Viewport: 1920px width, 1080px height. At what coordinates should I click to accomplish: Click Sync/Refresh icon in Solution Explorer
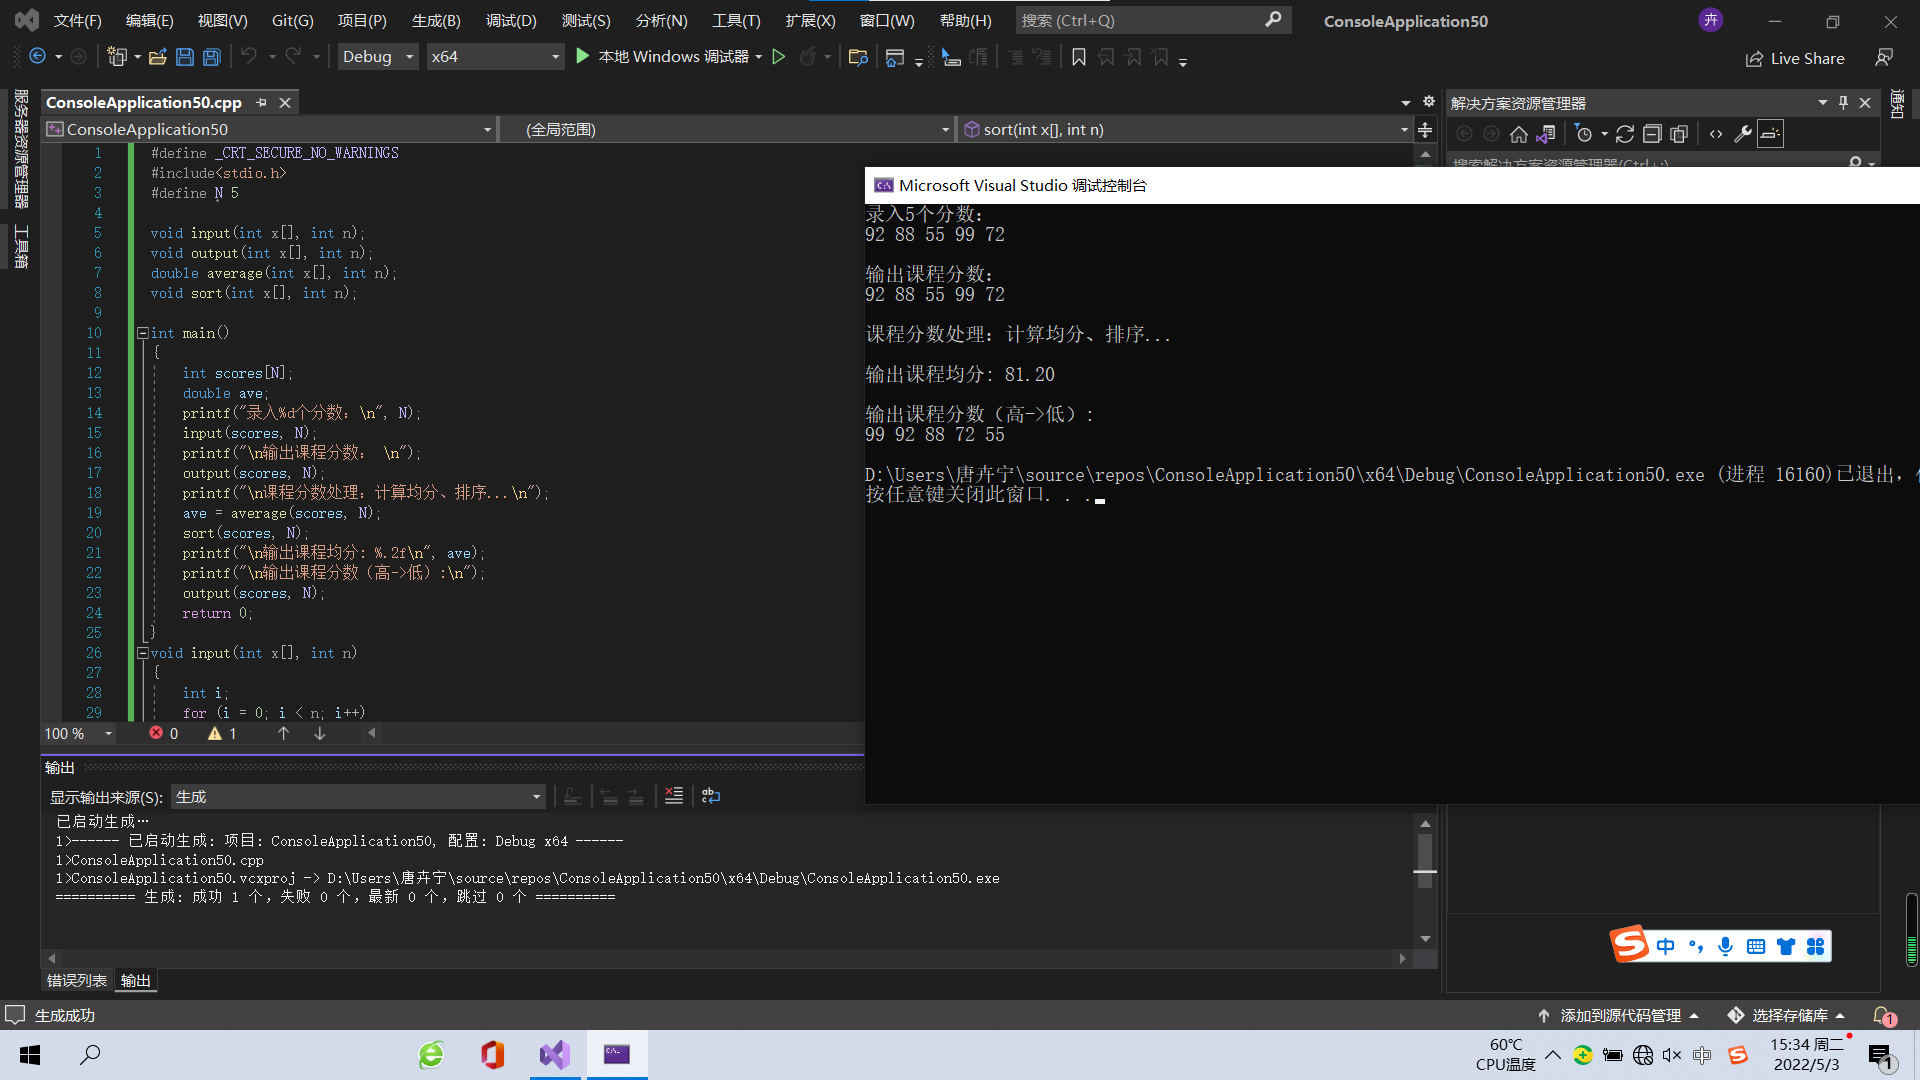(x=1625, y=134)
